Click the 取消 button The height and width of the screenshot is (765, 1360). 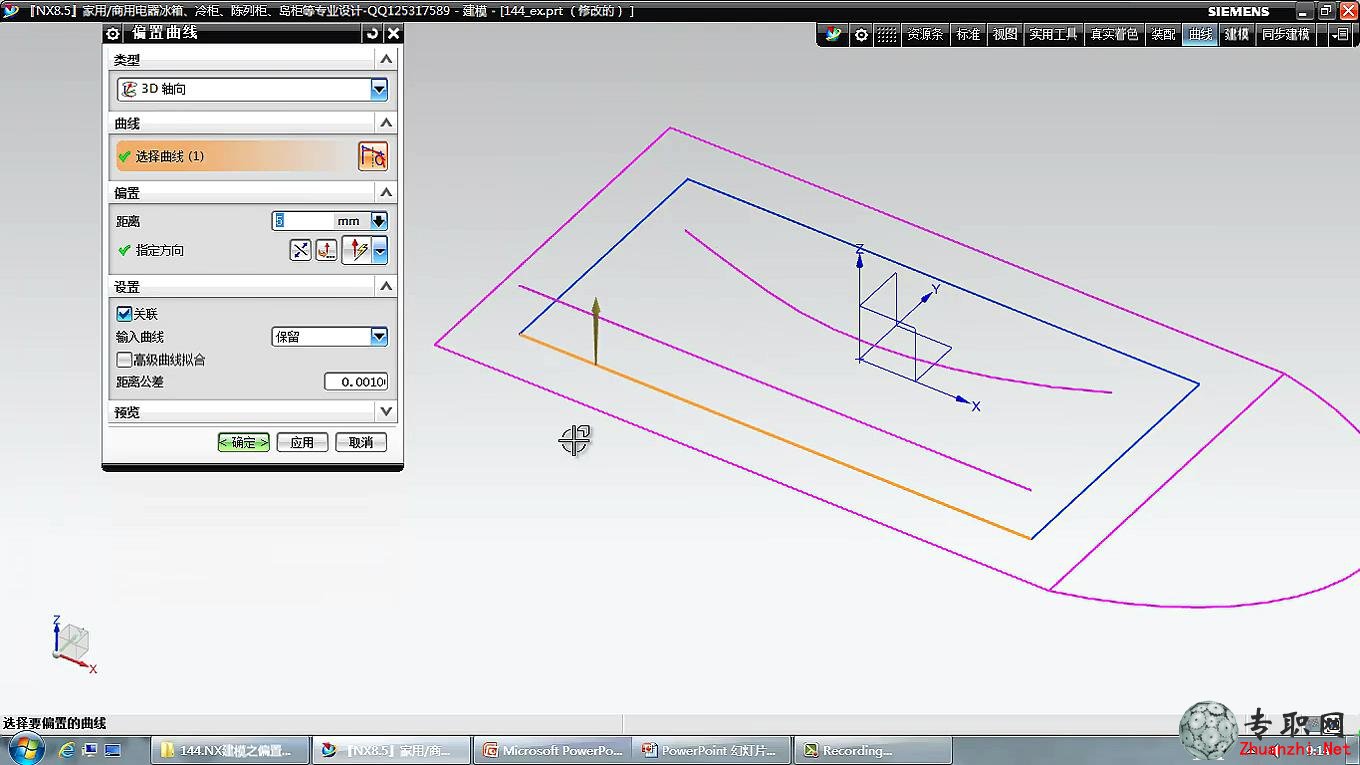pyautogui.click(x=361, y=442)
